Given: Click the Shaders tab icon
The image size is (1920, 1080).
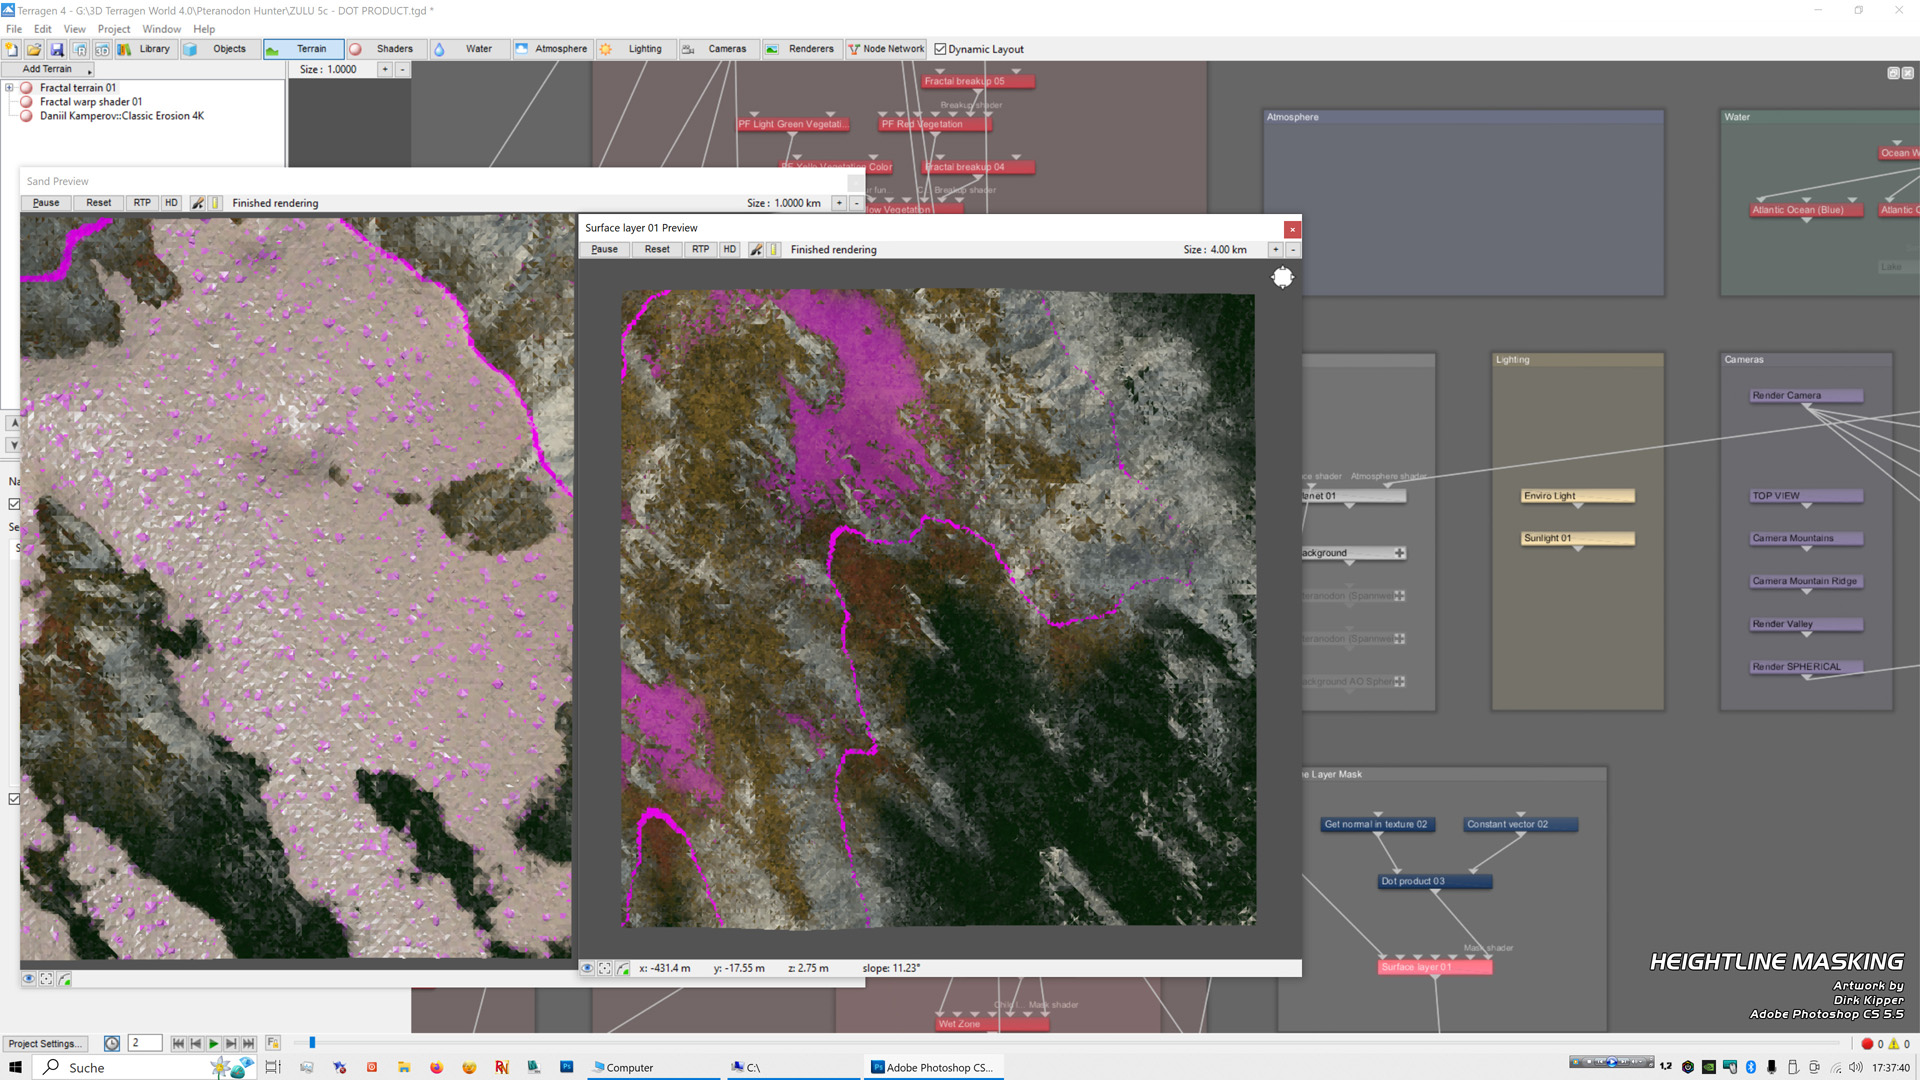Looking at the screenshot, I should tap(359, 49).
